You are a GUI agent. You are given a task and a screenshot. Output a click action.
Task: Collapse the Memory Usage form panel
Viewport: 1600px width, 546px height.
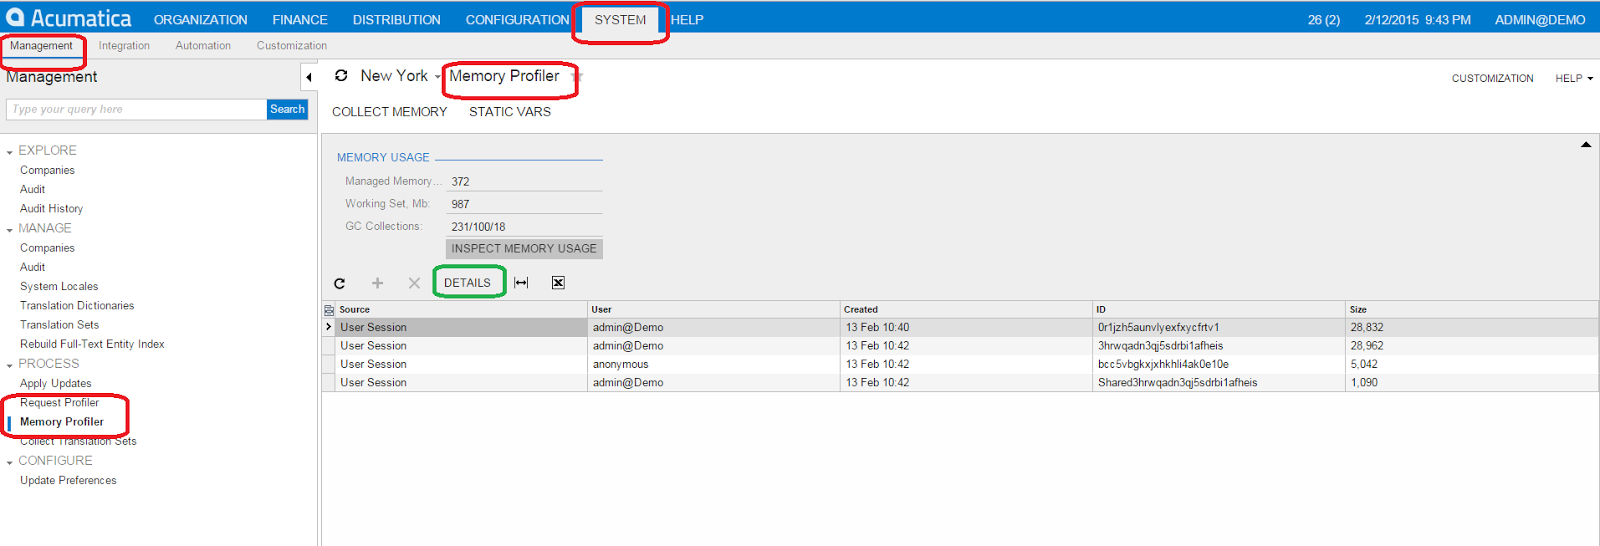click(1585, 145)
